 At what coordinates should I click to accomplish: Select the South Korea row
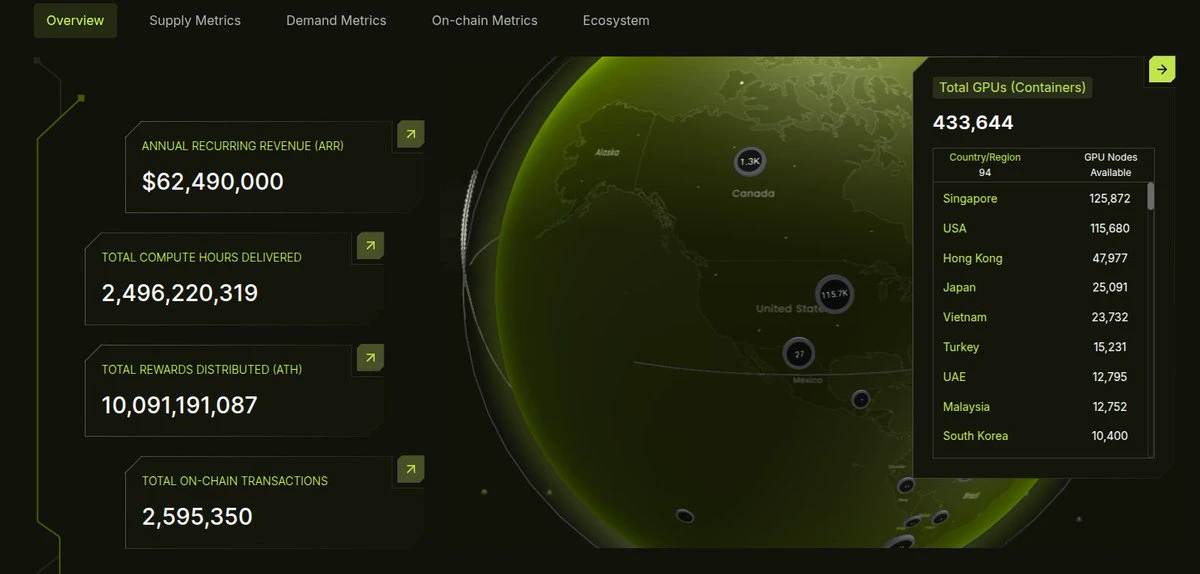click(x=1039, y=436)
